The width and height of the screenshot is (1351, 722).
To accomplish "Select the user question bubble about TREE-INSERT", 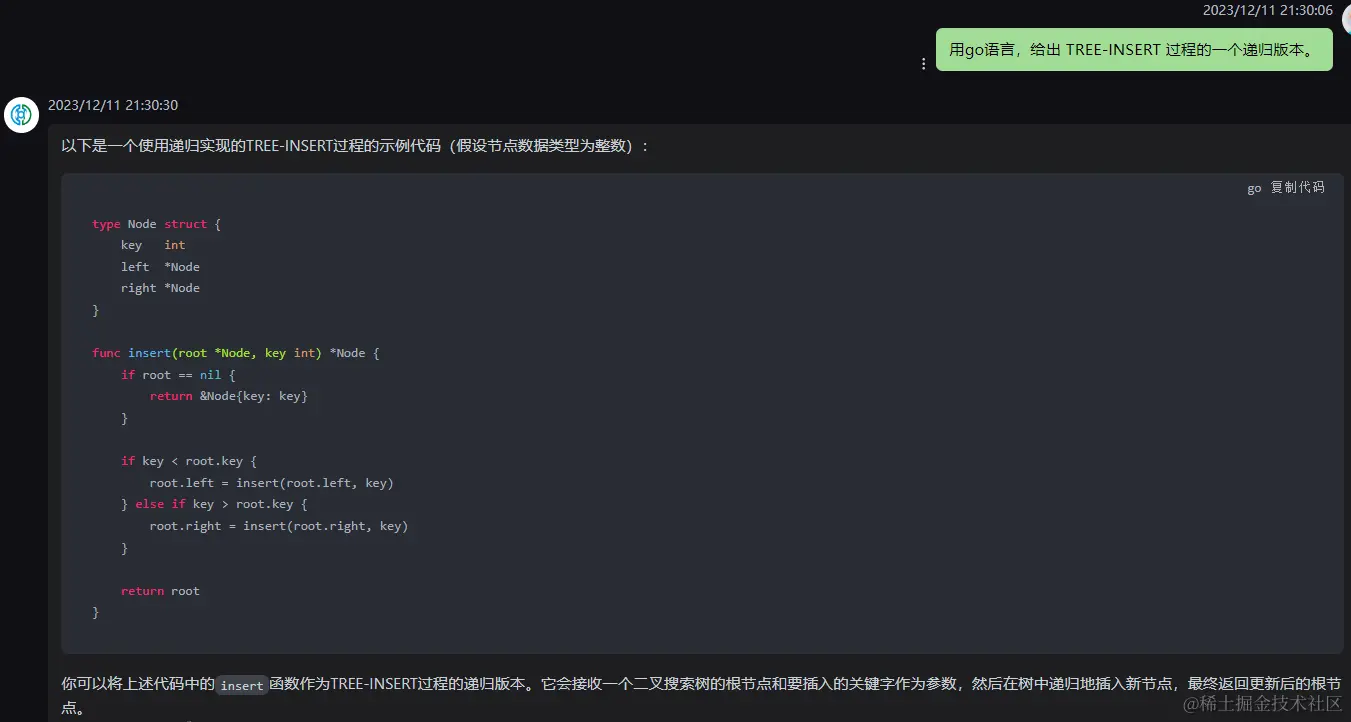I will pyautogui.click(x=1134, y=48).
